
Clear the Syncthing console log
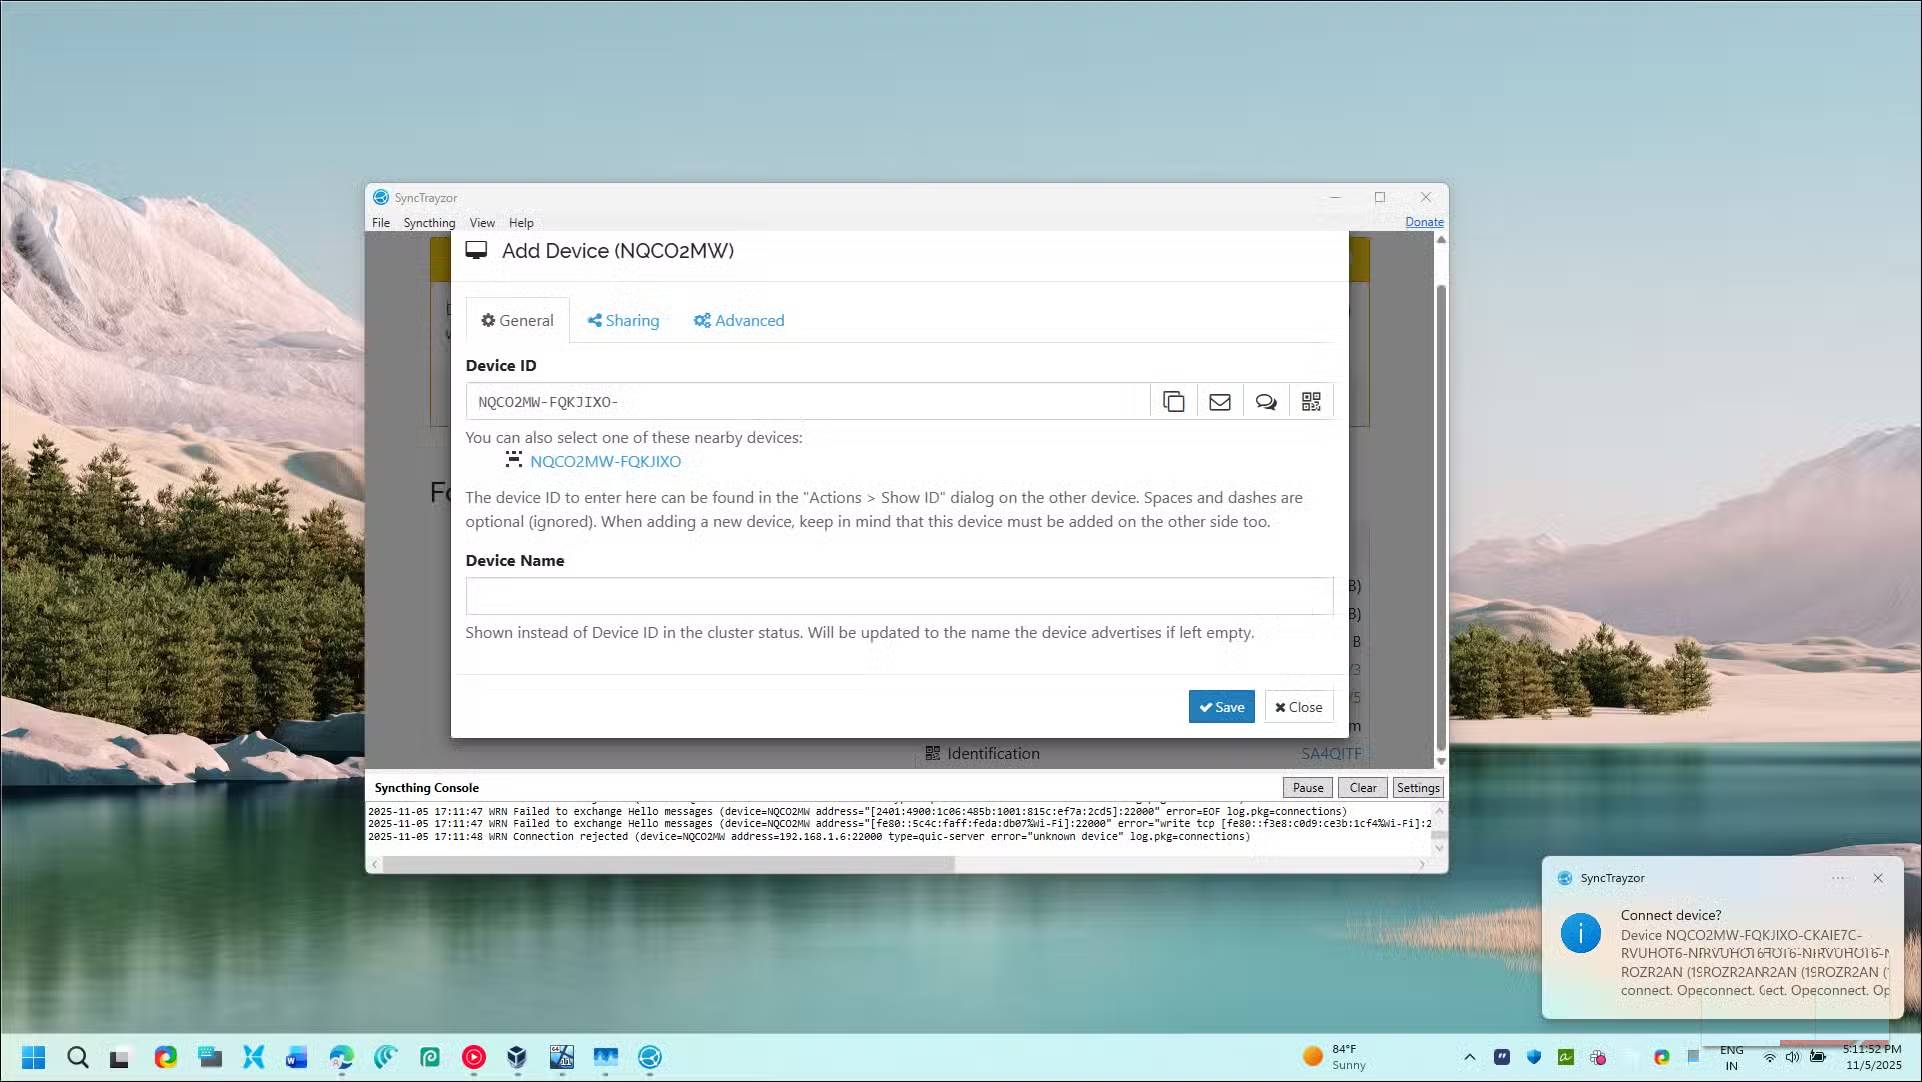[x=1361, y=787]
